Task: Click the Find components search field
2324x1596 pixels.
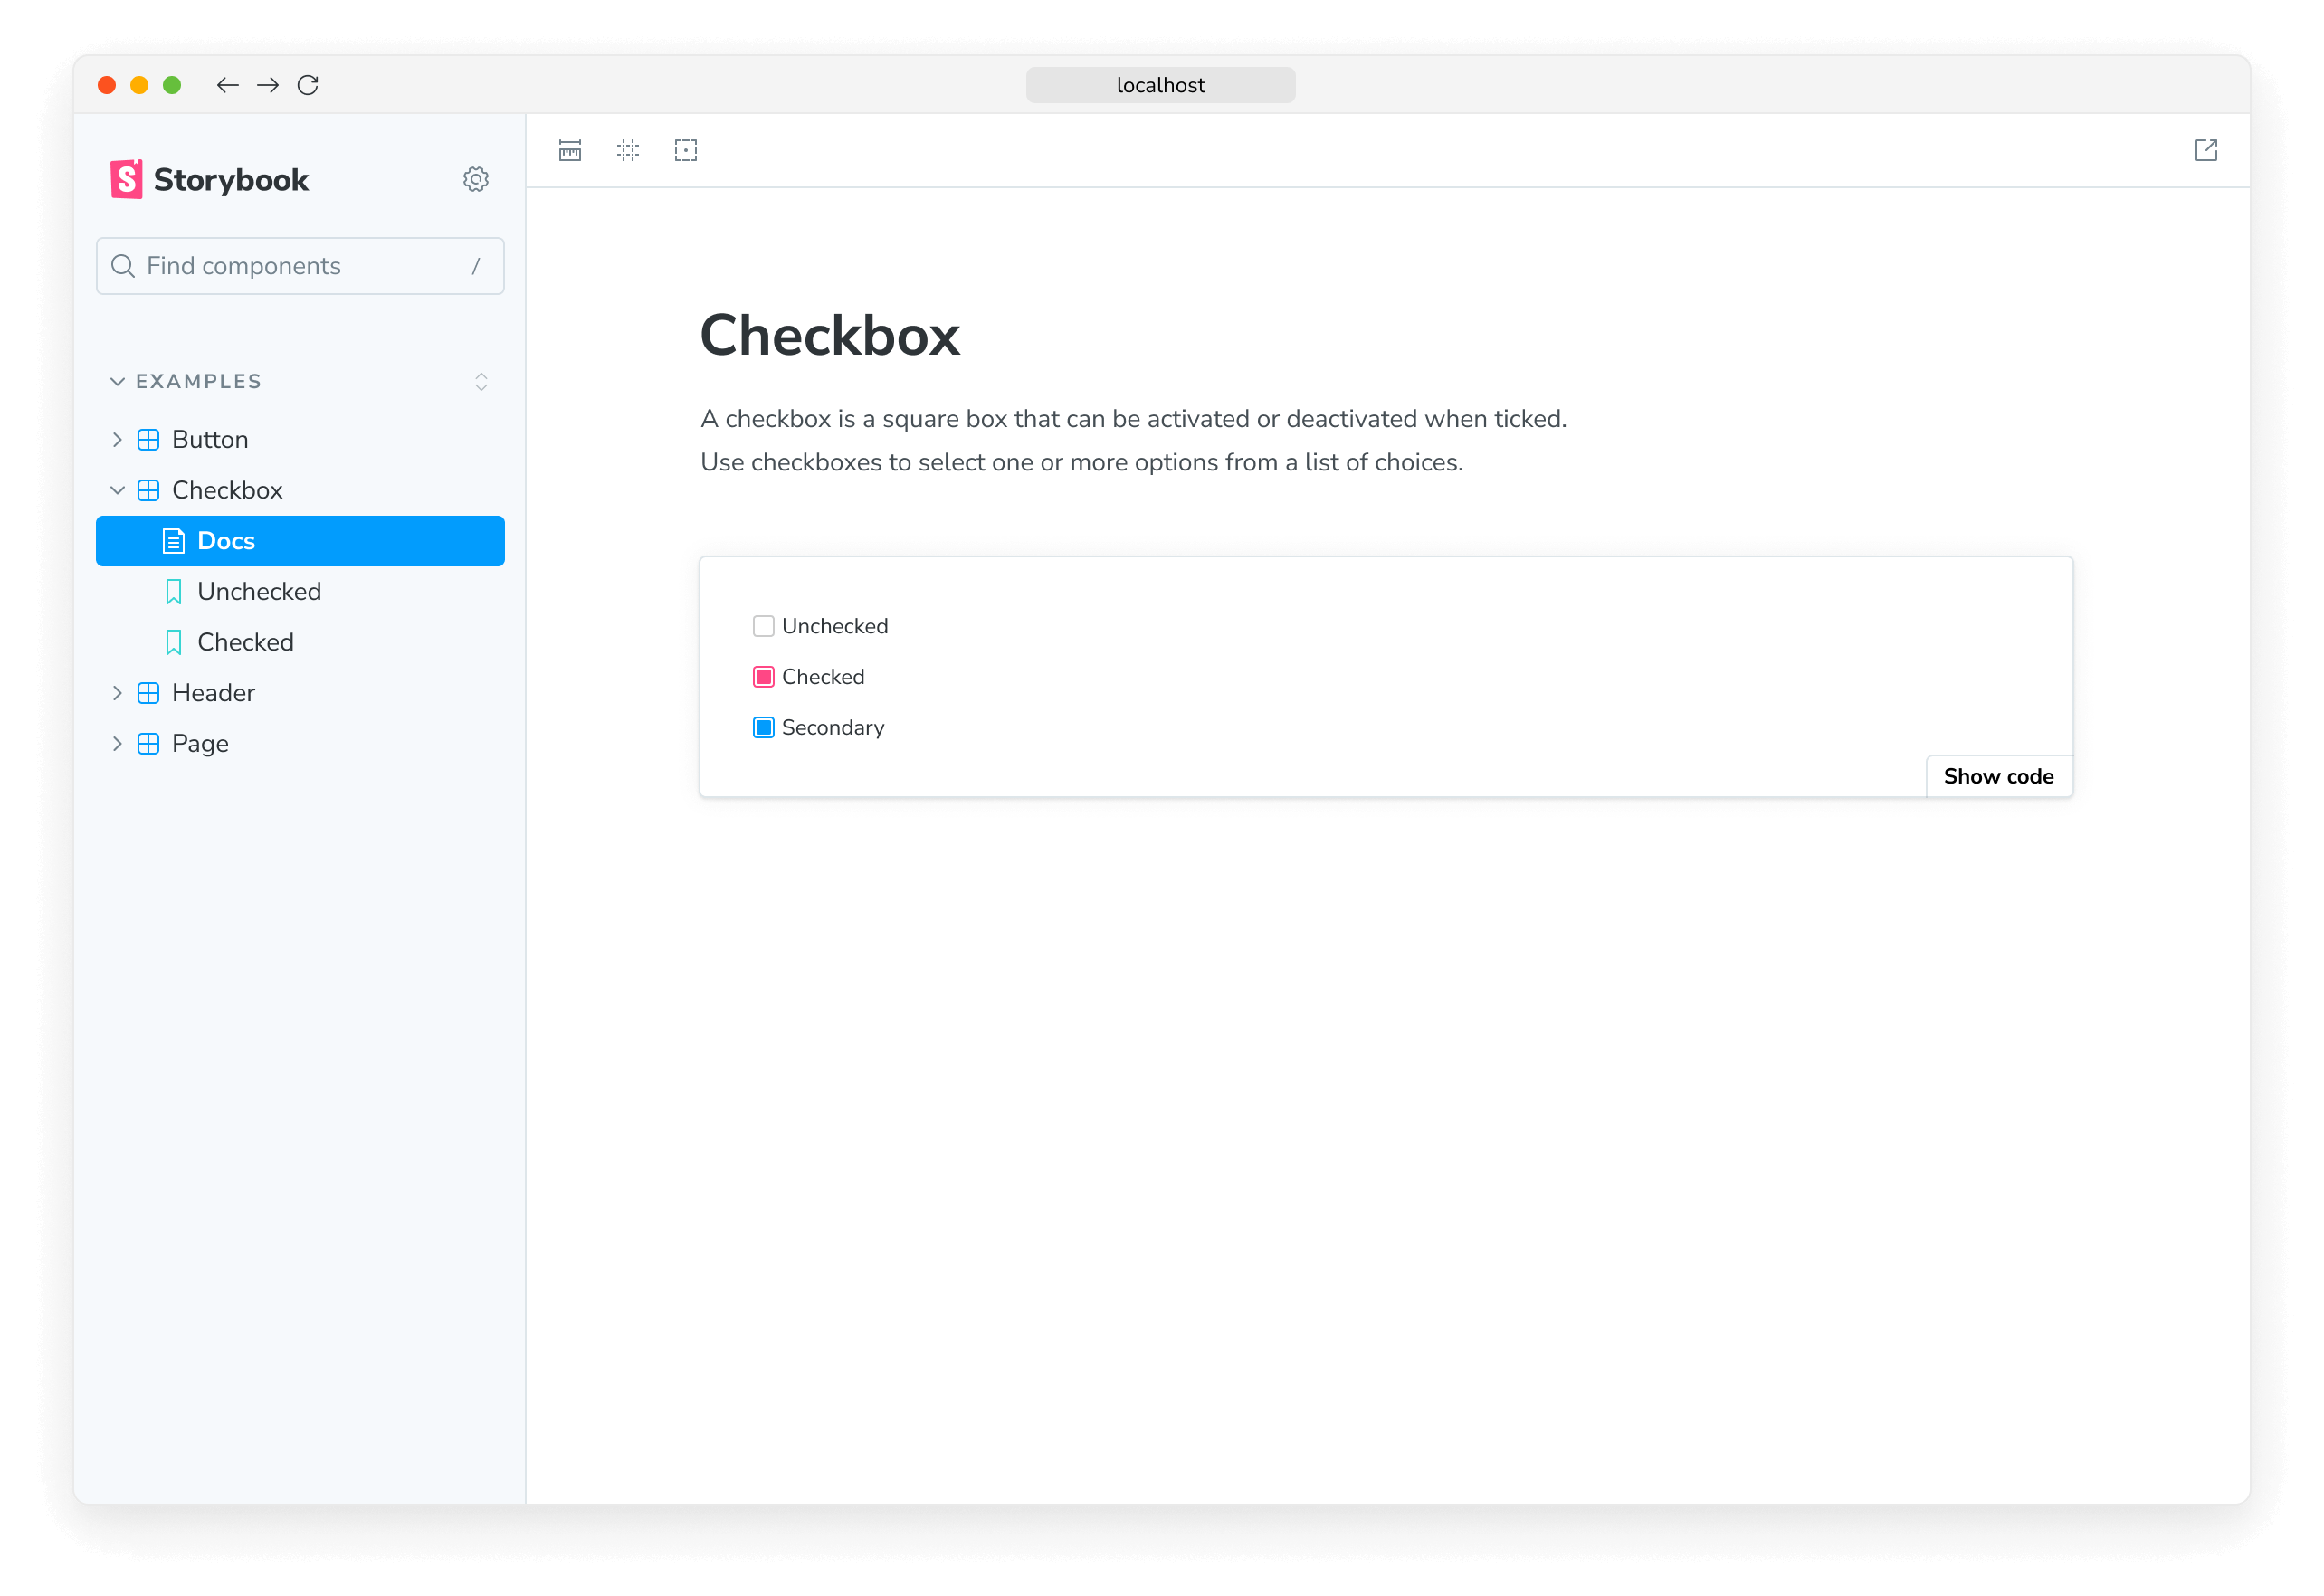Action: (299, 267)
